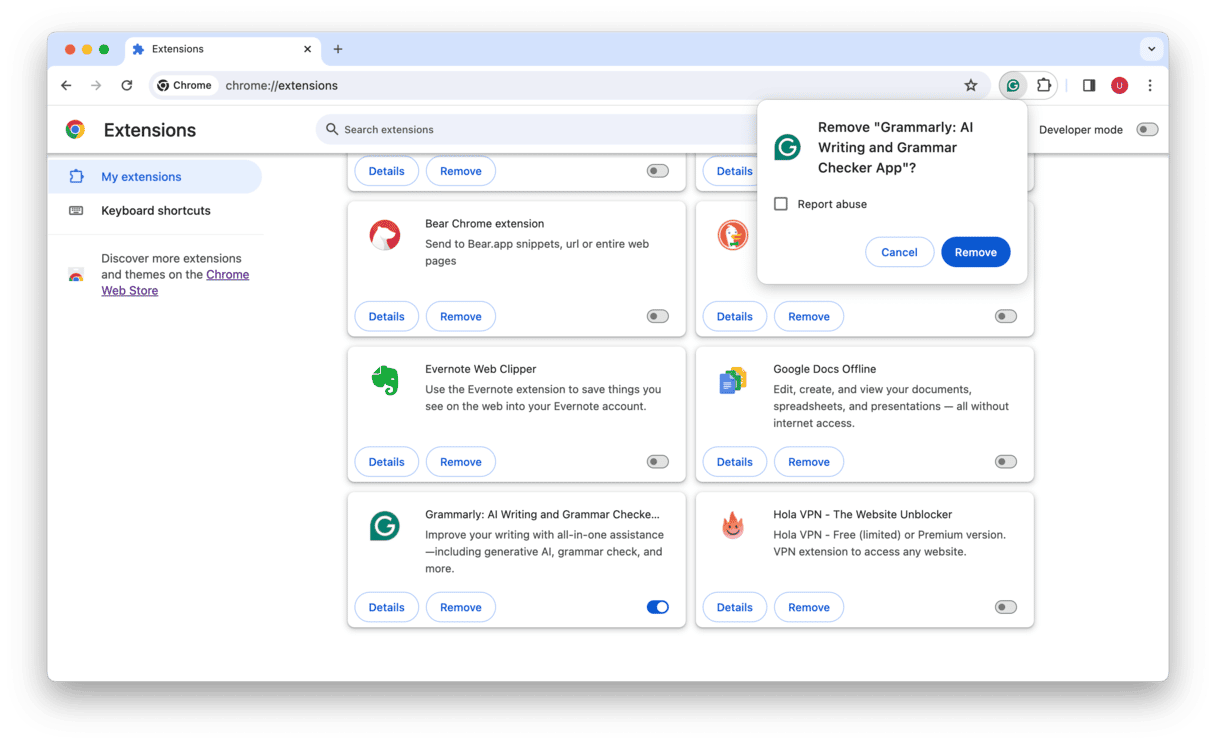Click the Evernote Web Clipper title text
This screenshot has width=1216, height=744.
[x=480, y=369]
